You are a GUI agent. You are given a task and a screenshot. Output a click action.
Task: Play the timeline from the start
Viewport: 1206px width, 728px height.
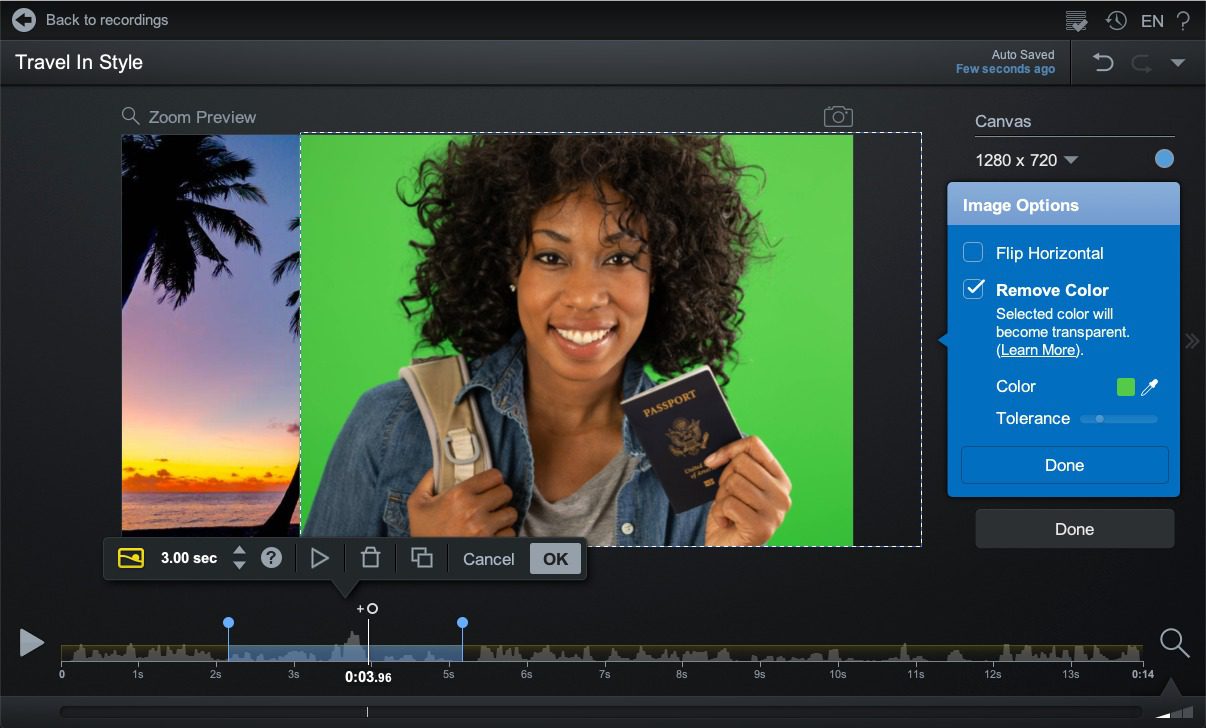tap(32, 643)
